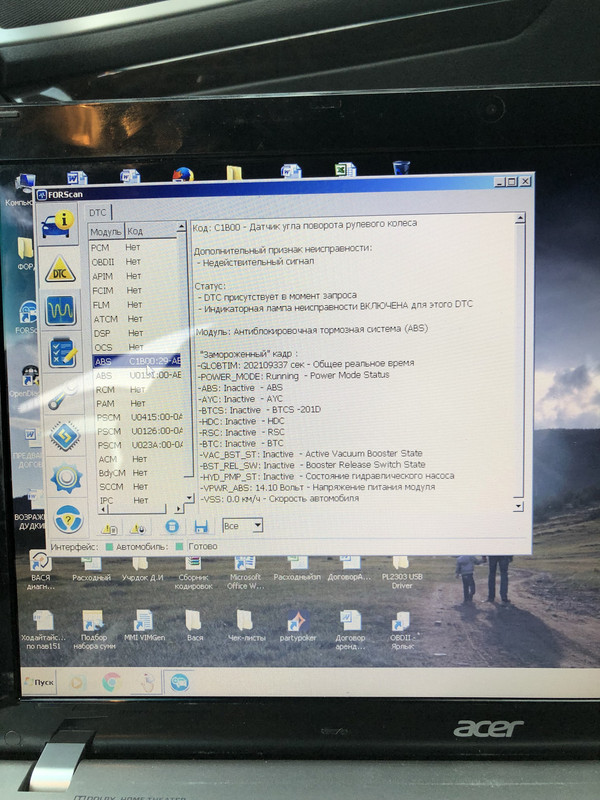The height and width of the screenshot is (800, 600).
Task: Click the module list scroll-down arrow
Action: tap(189, 497)
